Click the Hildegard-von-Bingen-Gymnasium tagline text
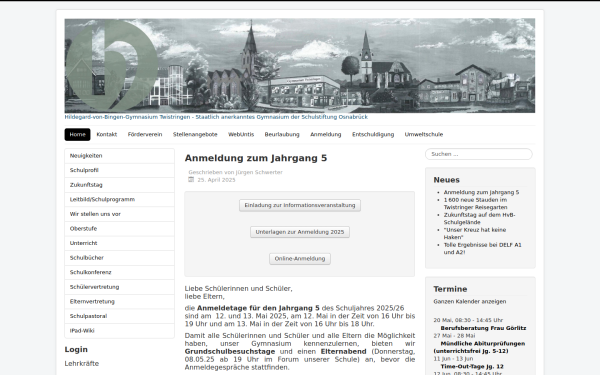This screenshot has height=375, width=600. pyautogui.click(x=216, y=117)
